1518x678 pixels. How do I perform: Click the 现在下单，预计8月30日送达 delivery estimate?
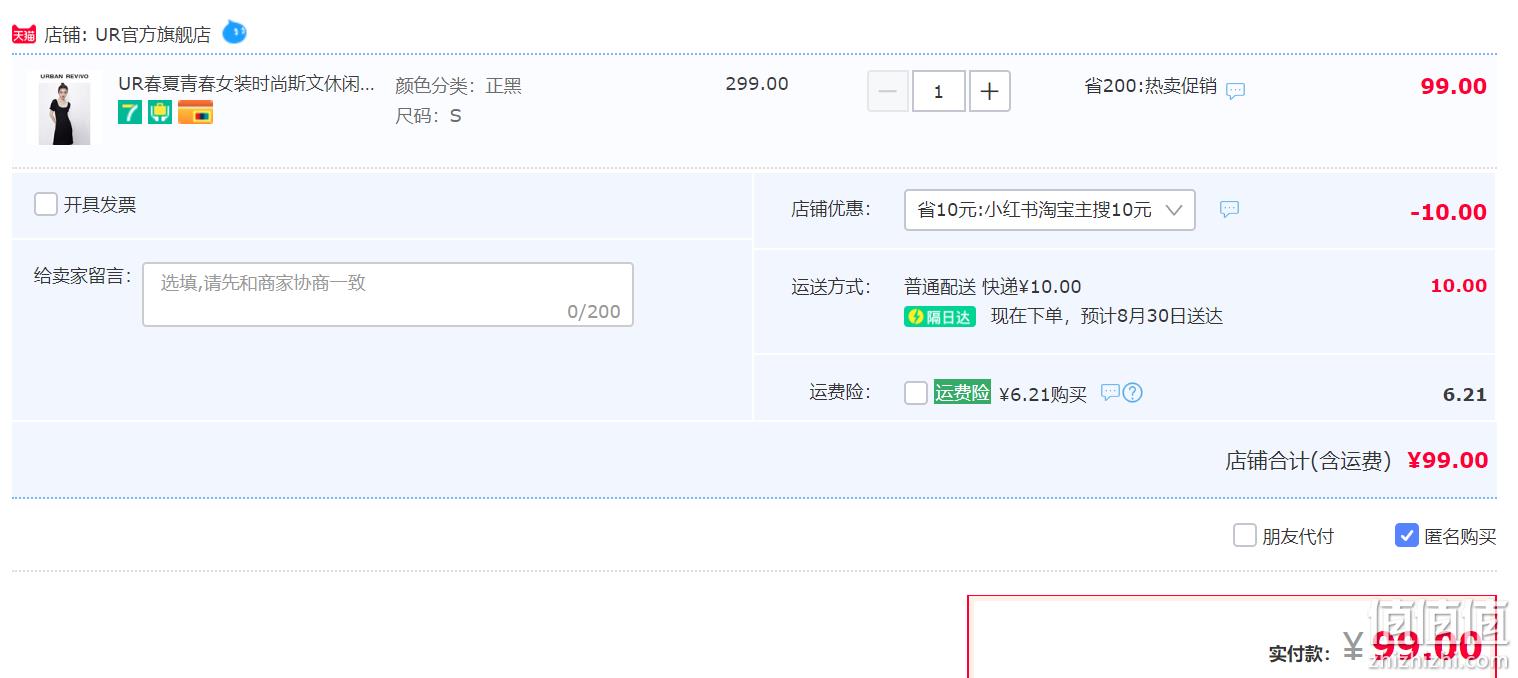(x=1107, y=317)
